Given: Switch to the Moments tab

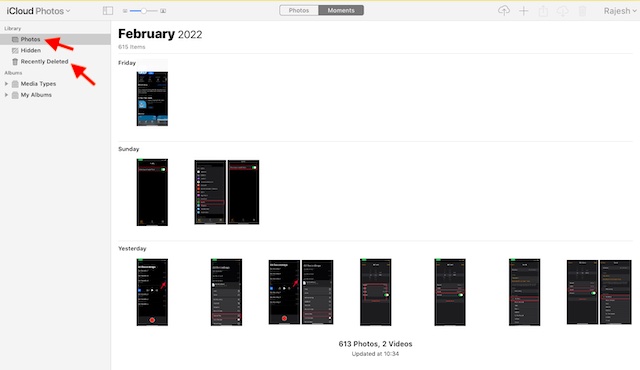Looking at the screenshot, I should [341, 10].
